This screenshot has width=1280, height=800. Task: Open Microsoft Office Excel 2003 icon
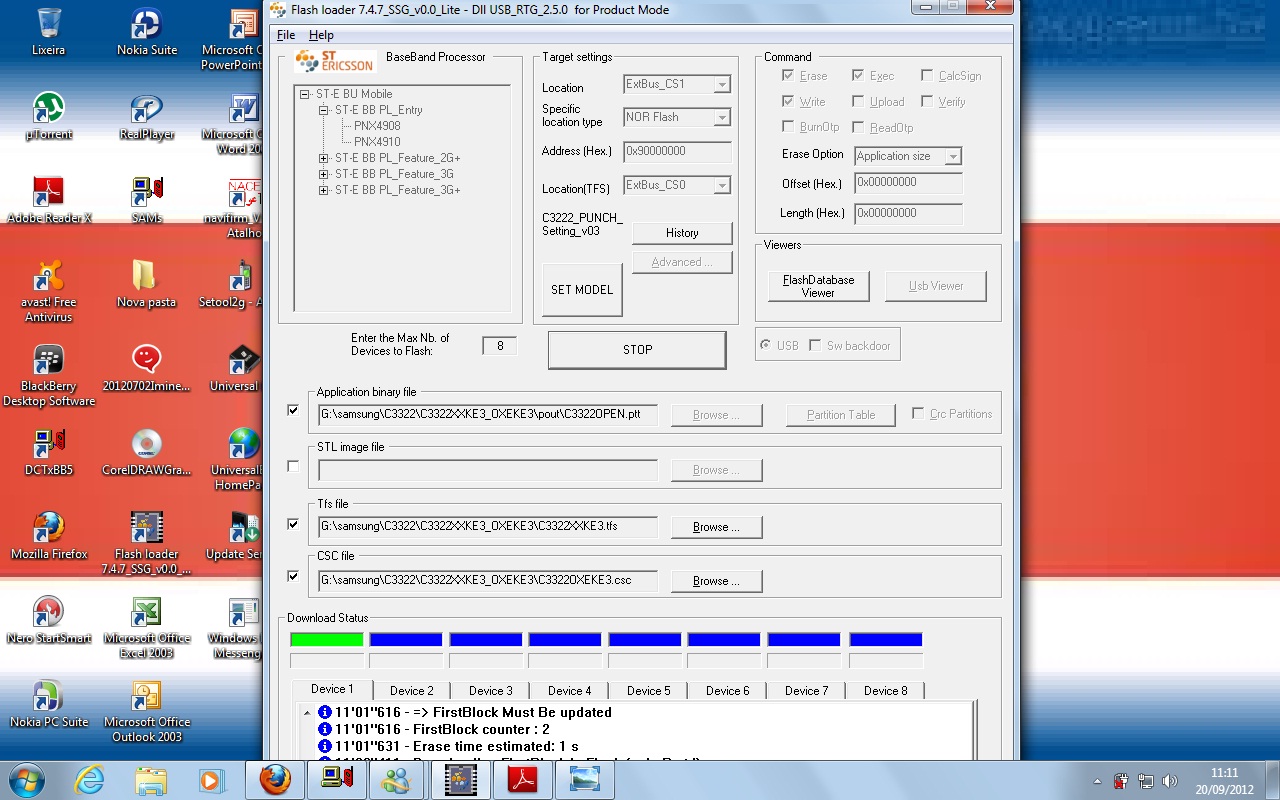(146, 627)
